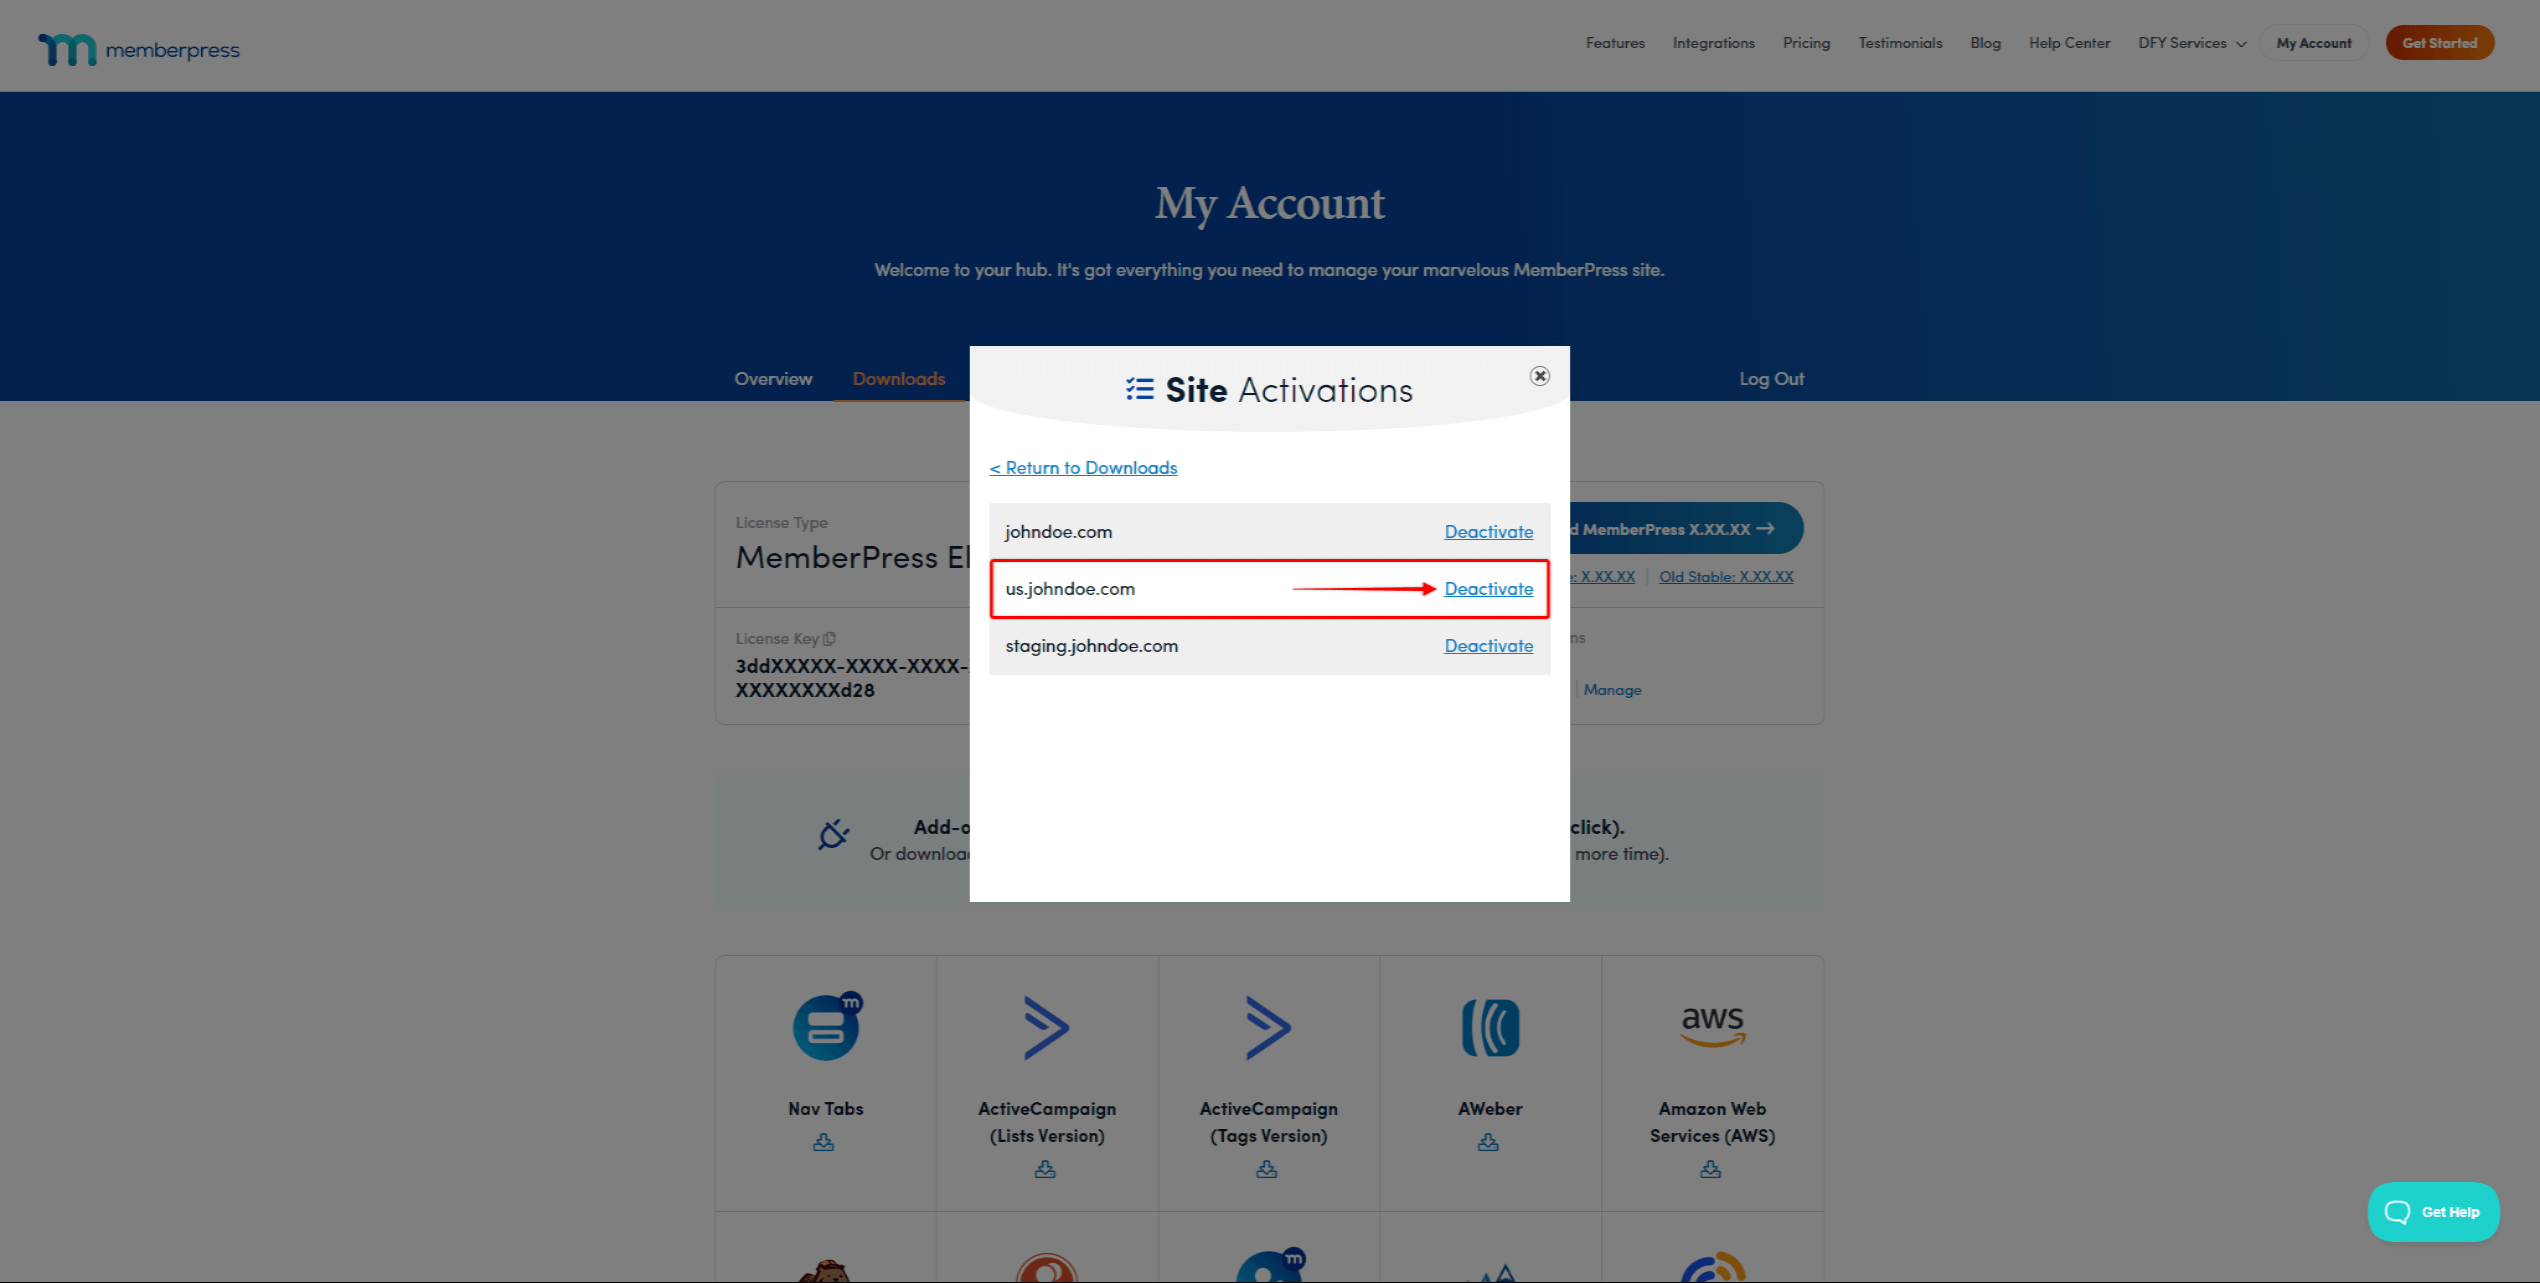The height and width of the screenshot is (1283, 2540).
Task: Open Integrations in top navigation
Action: point(1713,43)
